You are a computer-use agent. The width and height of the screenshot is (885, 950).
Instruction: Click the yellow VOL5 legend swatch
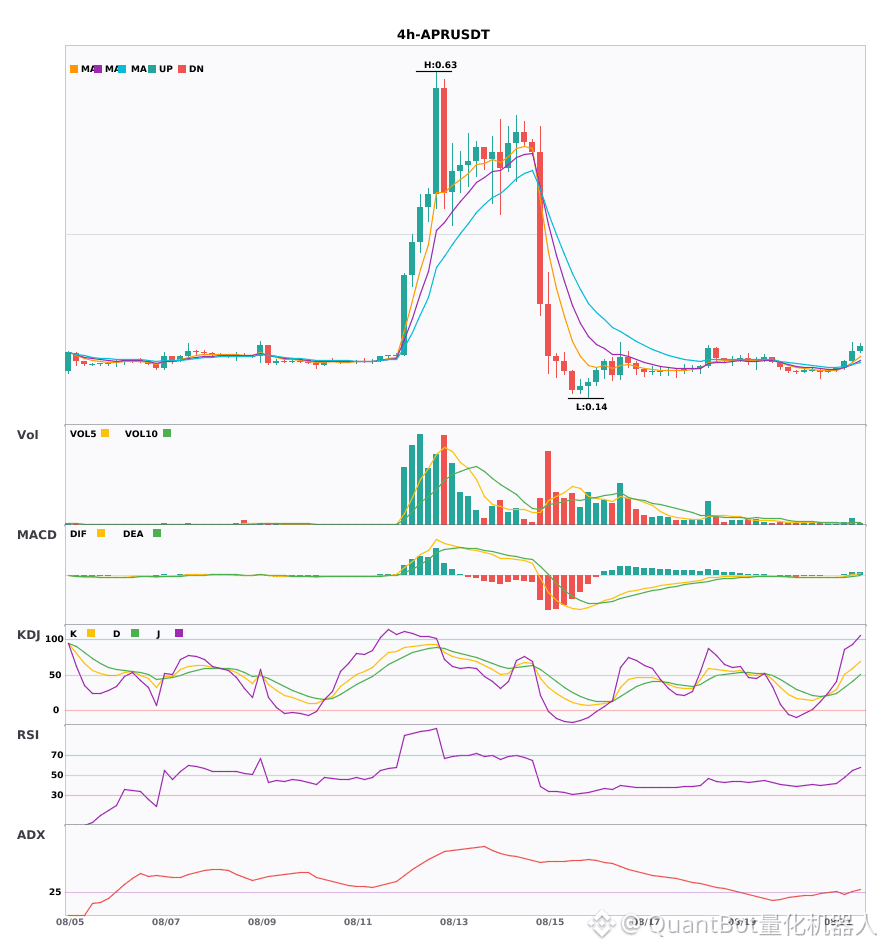[x=105, y=433]
